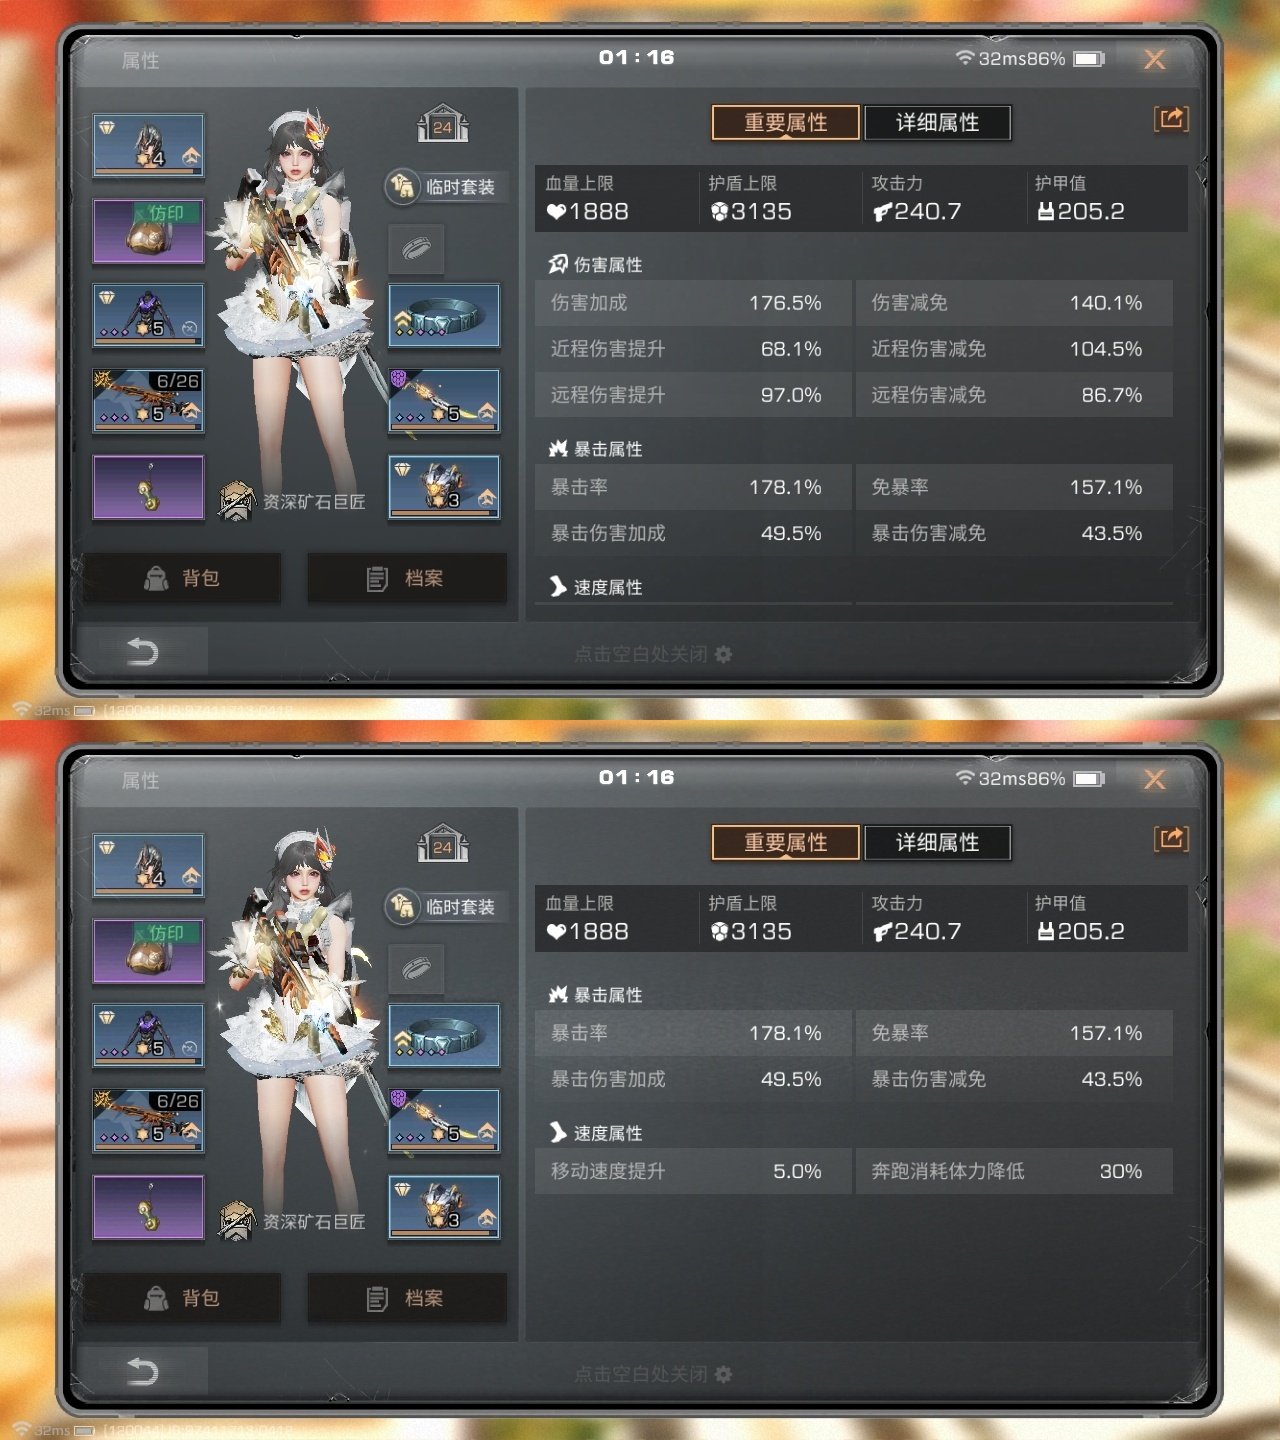Toggle 临时套装 outfit in the lower screenshot
1280x1440 pixels.
[x=447, y=907]
